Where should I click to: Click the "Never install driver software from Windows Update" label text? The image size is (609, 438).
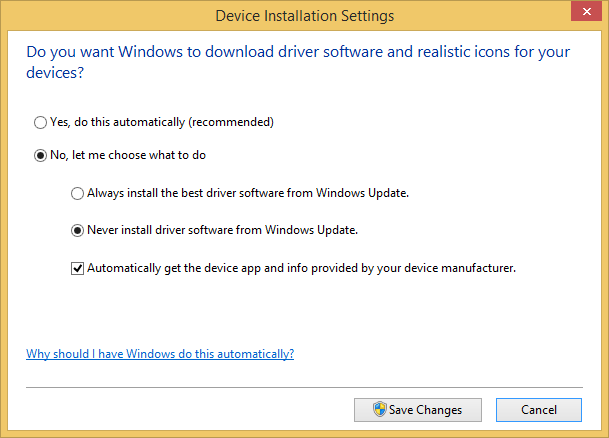pos(222,230)
